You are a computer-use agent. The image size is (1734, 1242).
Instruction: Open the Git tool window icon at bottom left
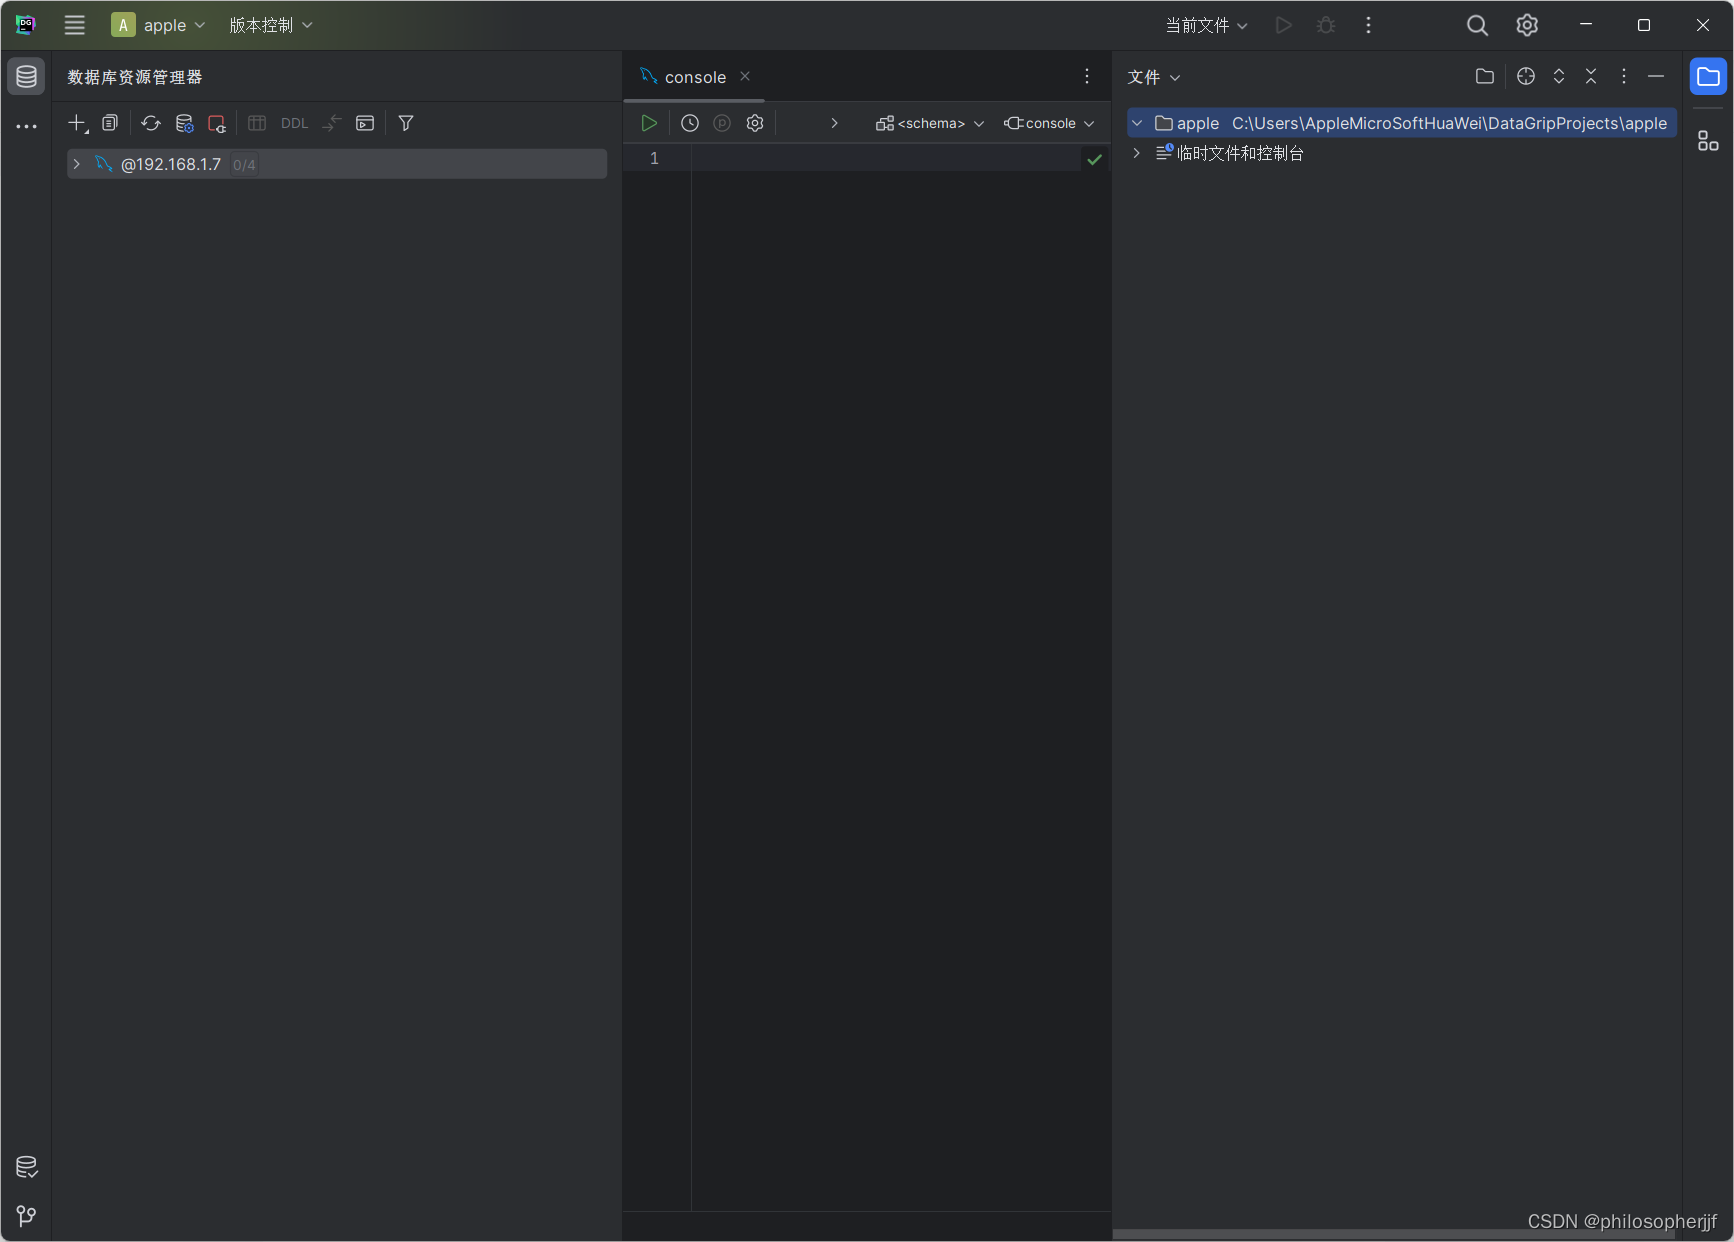coord(27,1216)
